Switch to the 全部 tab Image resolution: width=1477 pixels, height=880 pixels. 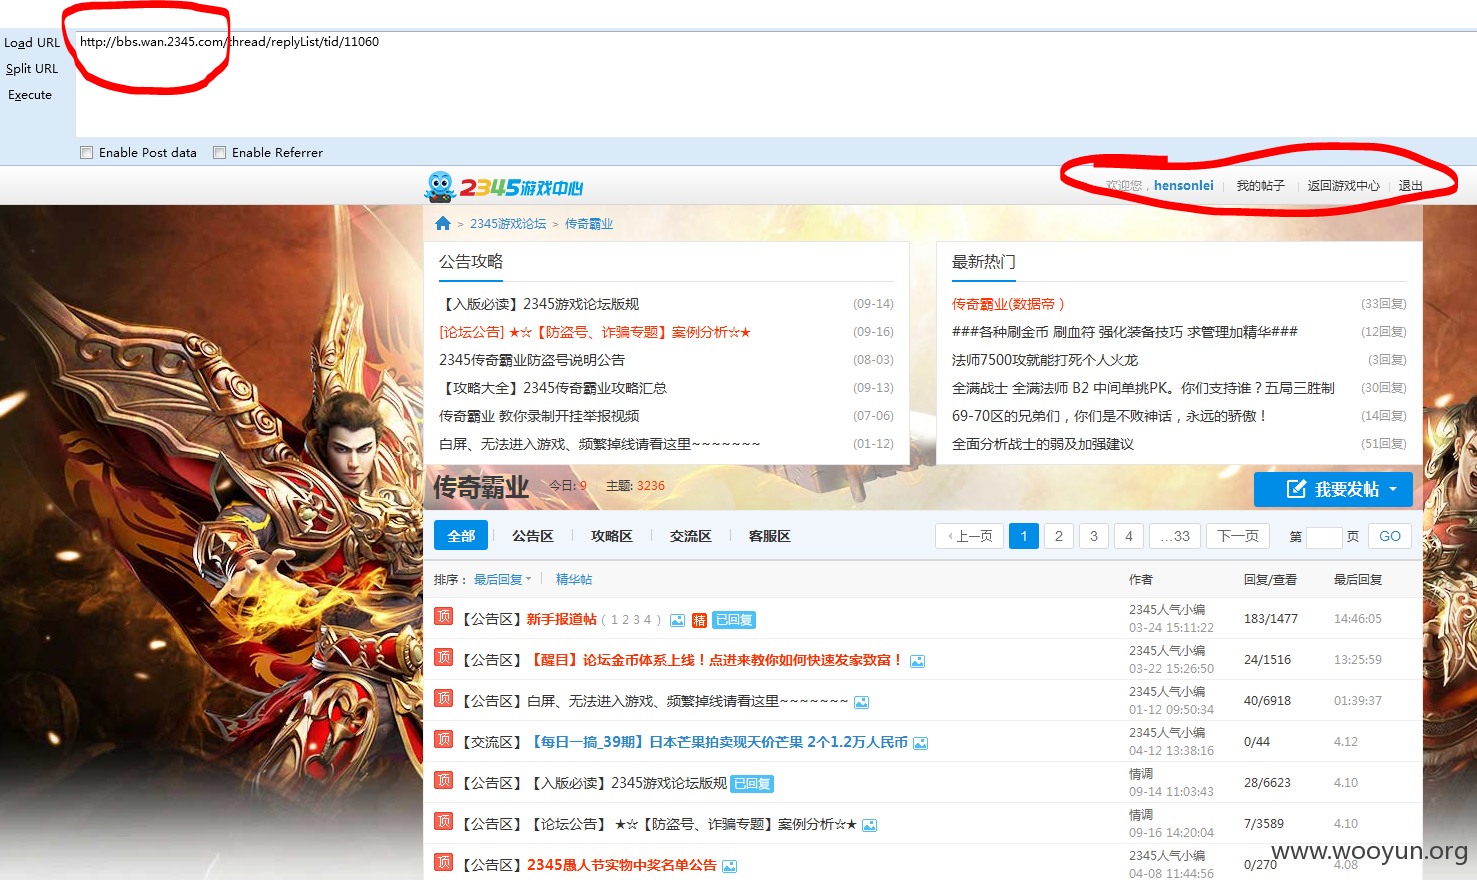click(461, 536)
